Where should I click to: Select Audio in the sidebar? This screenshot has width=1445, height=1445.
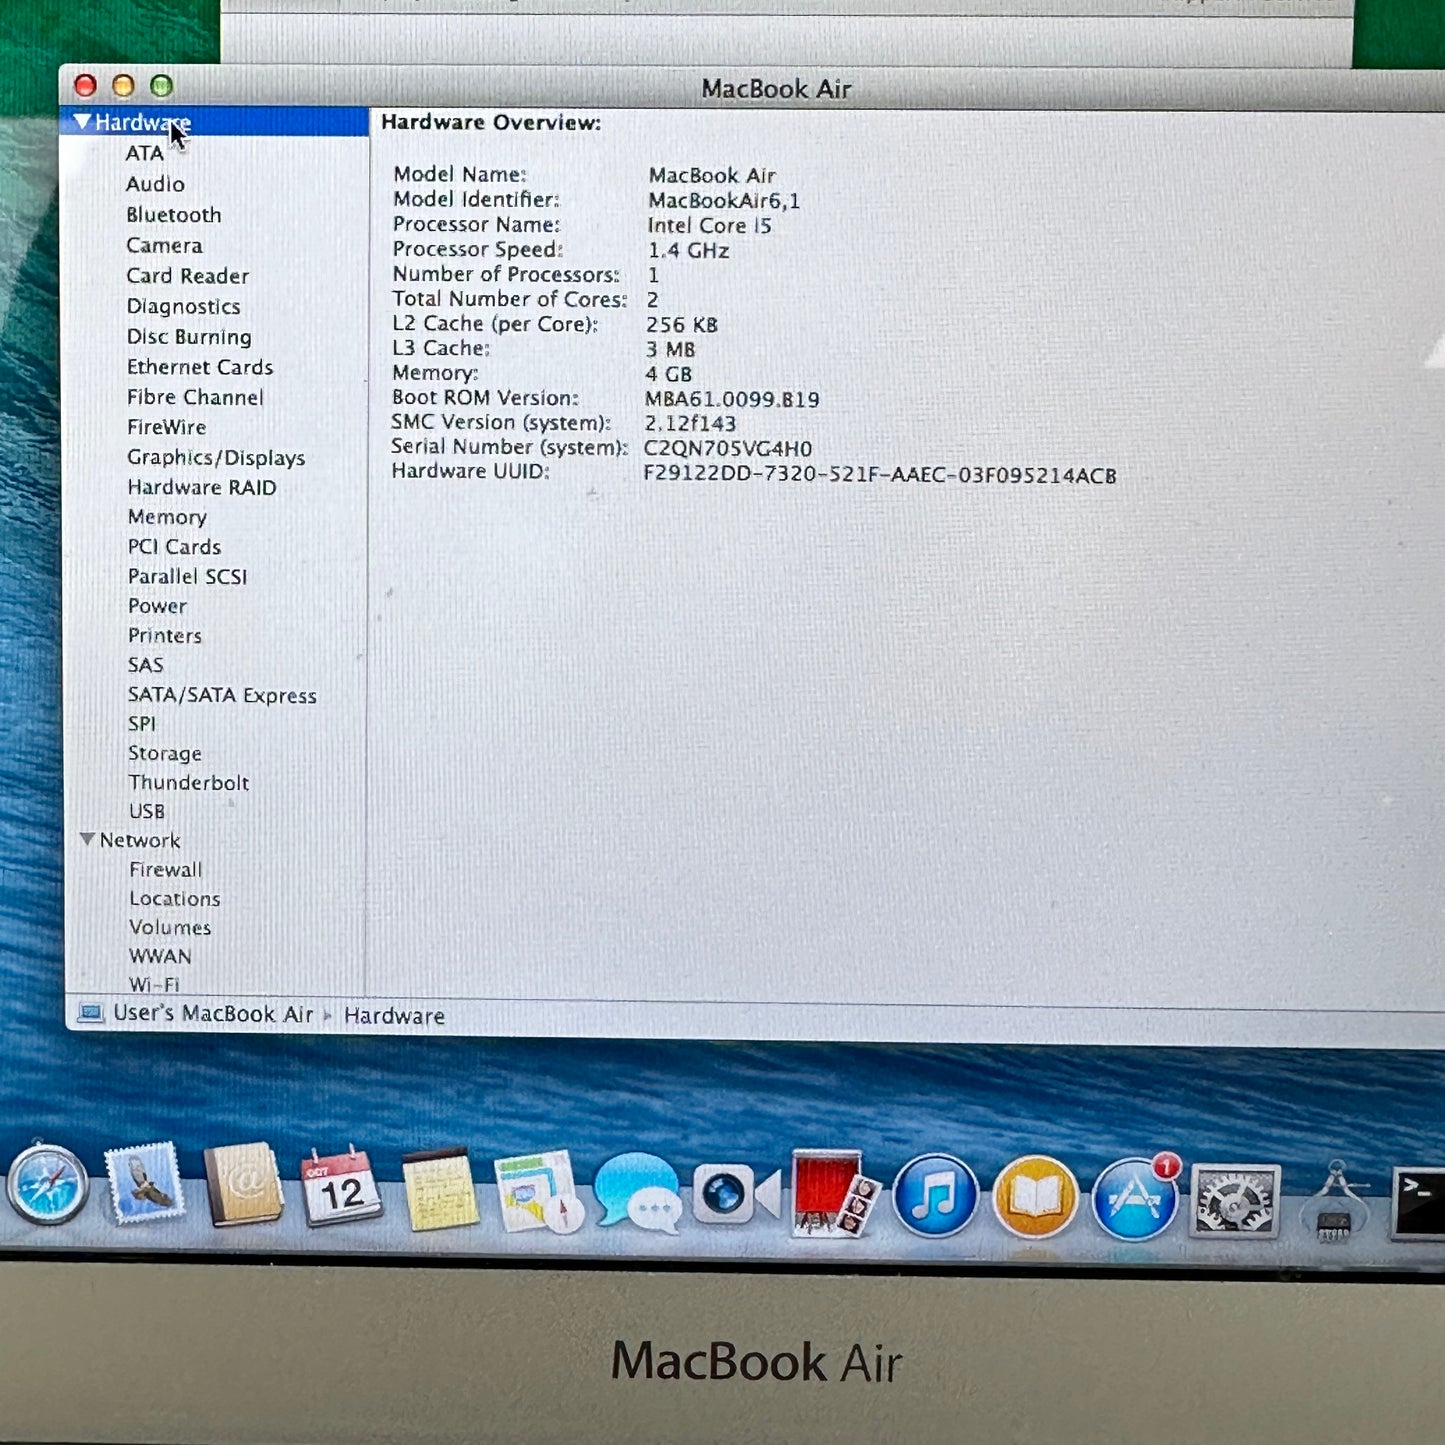pyautogui.click(x=155, y=184)
